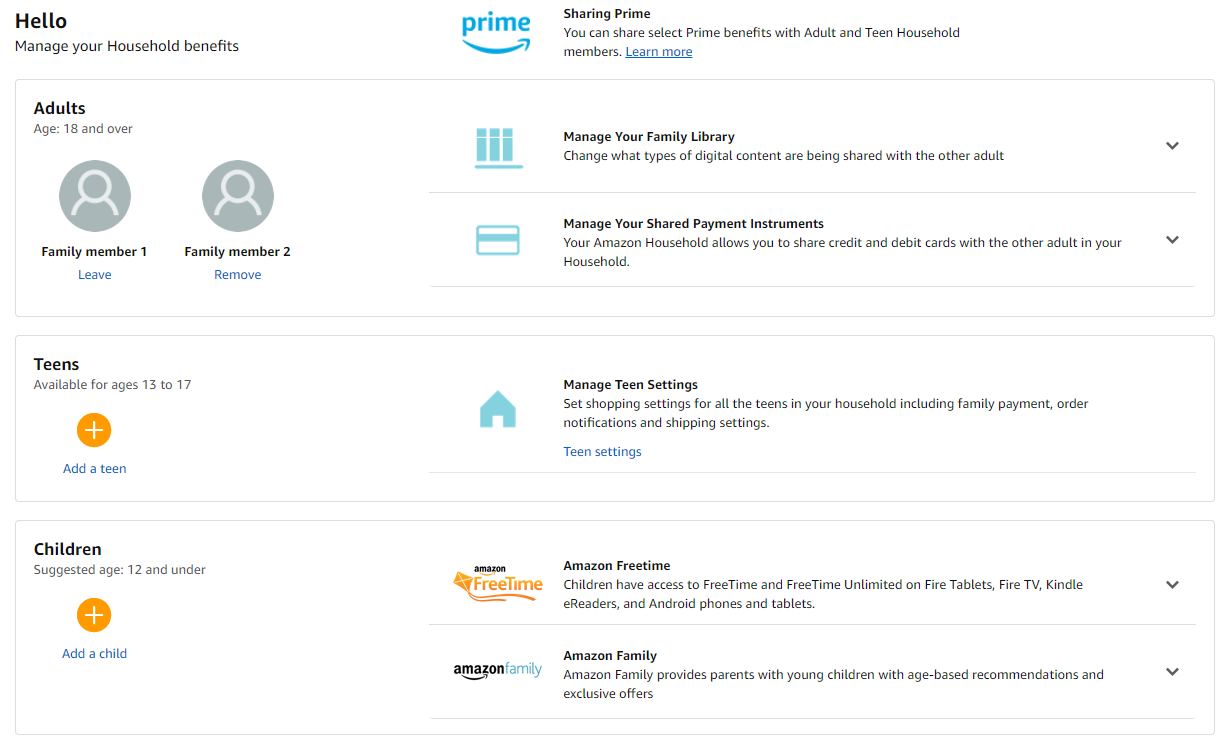This screenshot has width=1229, height=747.
Task: Click the Add a child link
Action: point(94,654)
